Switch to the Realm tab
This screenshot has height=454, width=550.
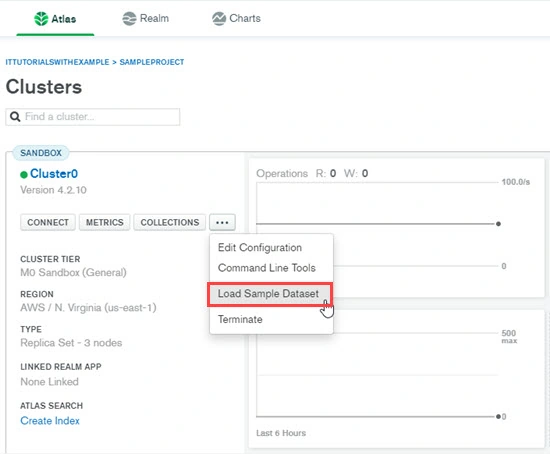coord(146,18)
